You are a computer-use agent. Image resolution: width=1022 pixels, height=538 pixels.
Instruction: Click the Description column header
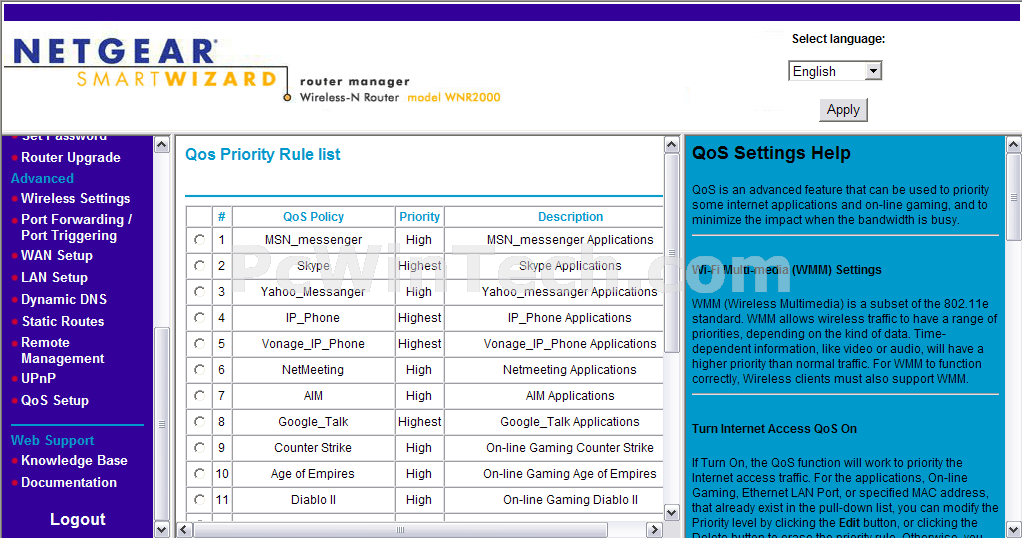tap(570, 217)
